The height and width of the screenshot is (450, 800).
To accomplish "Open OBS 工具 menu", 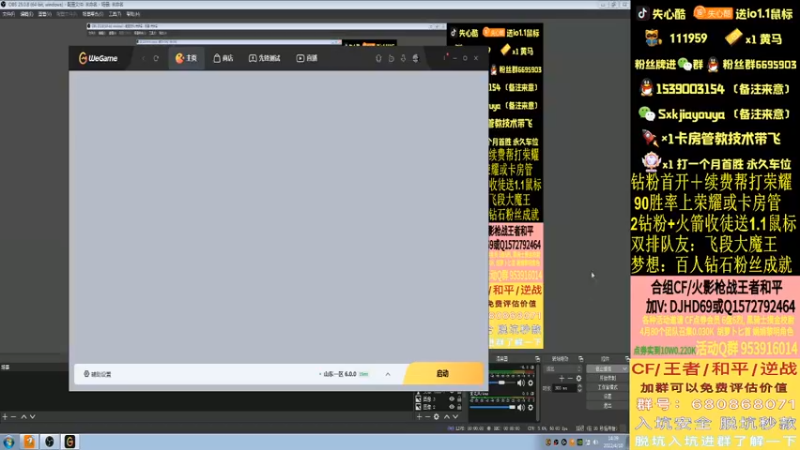I will tap(115, 14).
